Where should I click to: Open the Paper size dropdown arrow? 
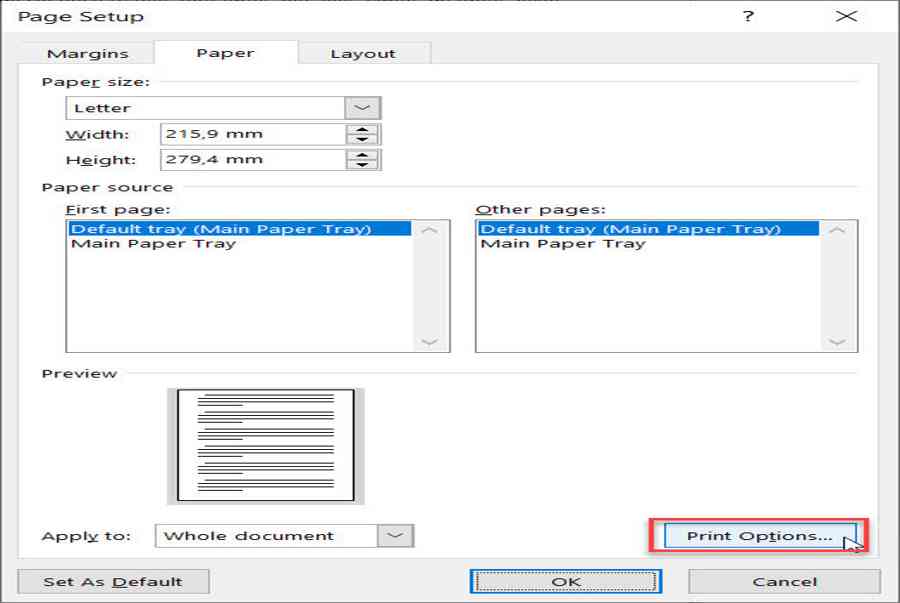(362, 108)
